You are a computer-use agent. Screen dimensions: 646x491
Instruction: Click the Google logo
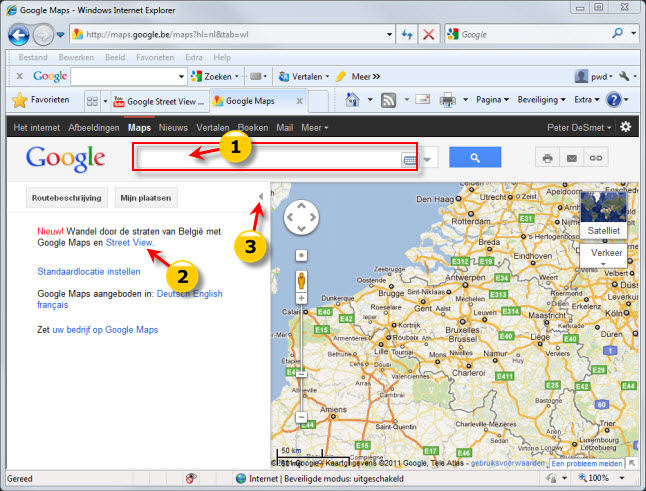[x=66, y=159]
